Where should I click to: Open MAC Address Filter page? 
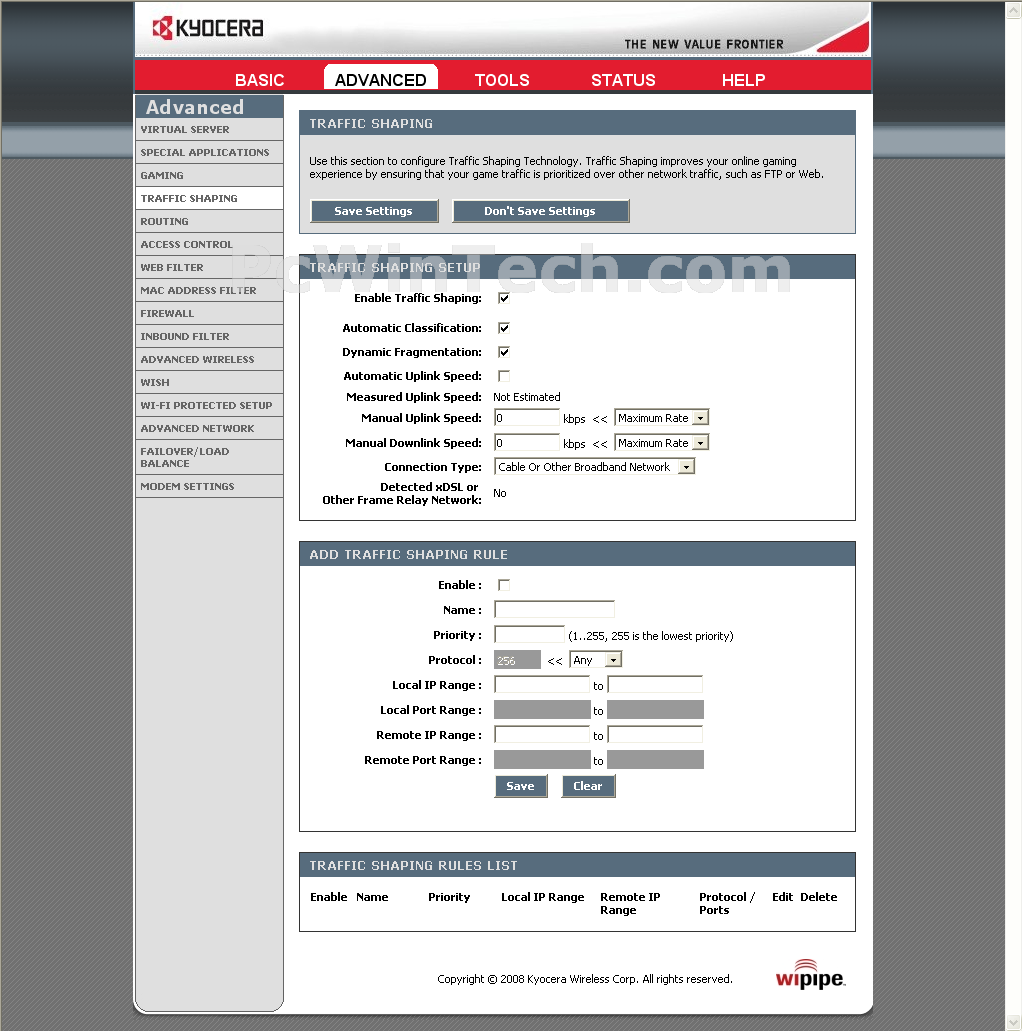tap(209, 291)
